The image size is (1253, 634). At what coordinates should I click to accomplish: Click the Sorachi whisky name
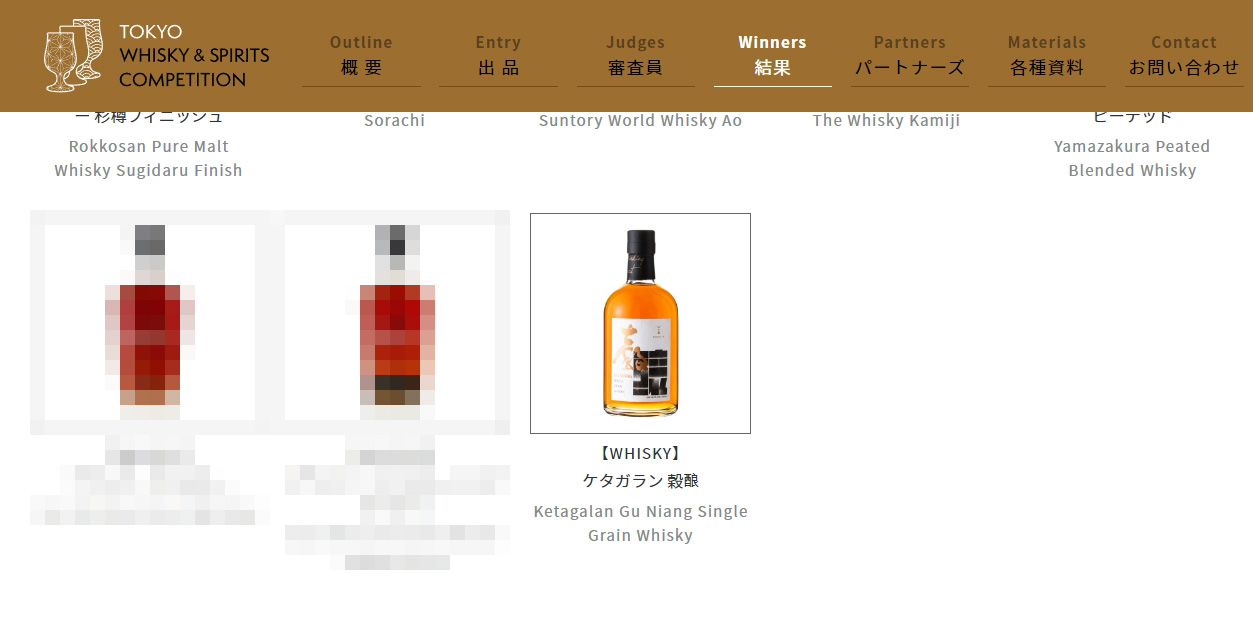[x=394, y=120]
